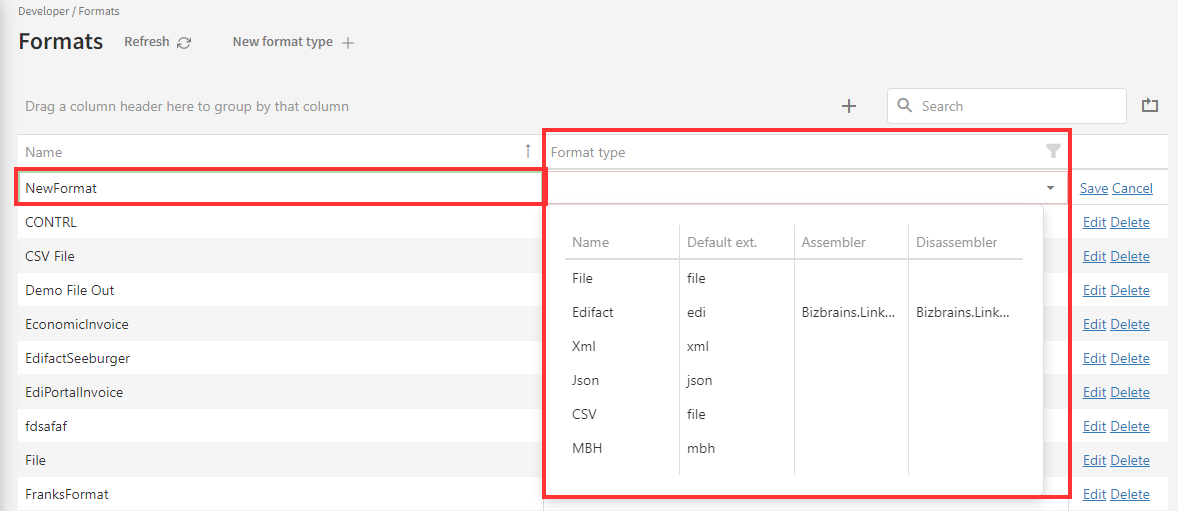The height and width of the screenshot is (511, 1178).
Task: Select Xml format type row
Action: (x=585, y=346)
